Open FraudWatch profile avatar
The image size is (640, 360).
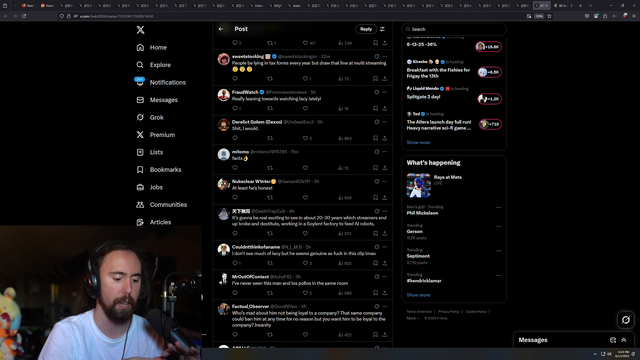(x=223, y=95)
